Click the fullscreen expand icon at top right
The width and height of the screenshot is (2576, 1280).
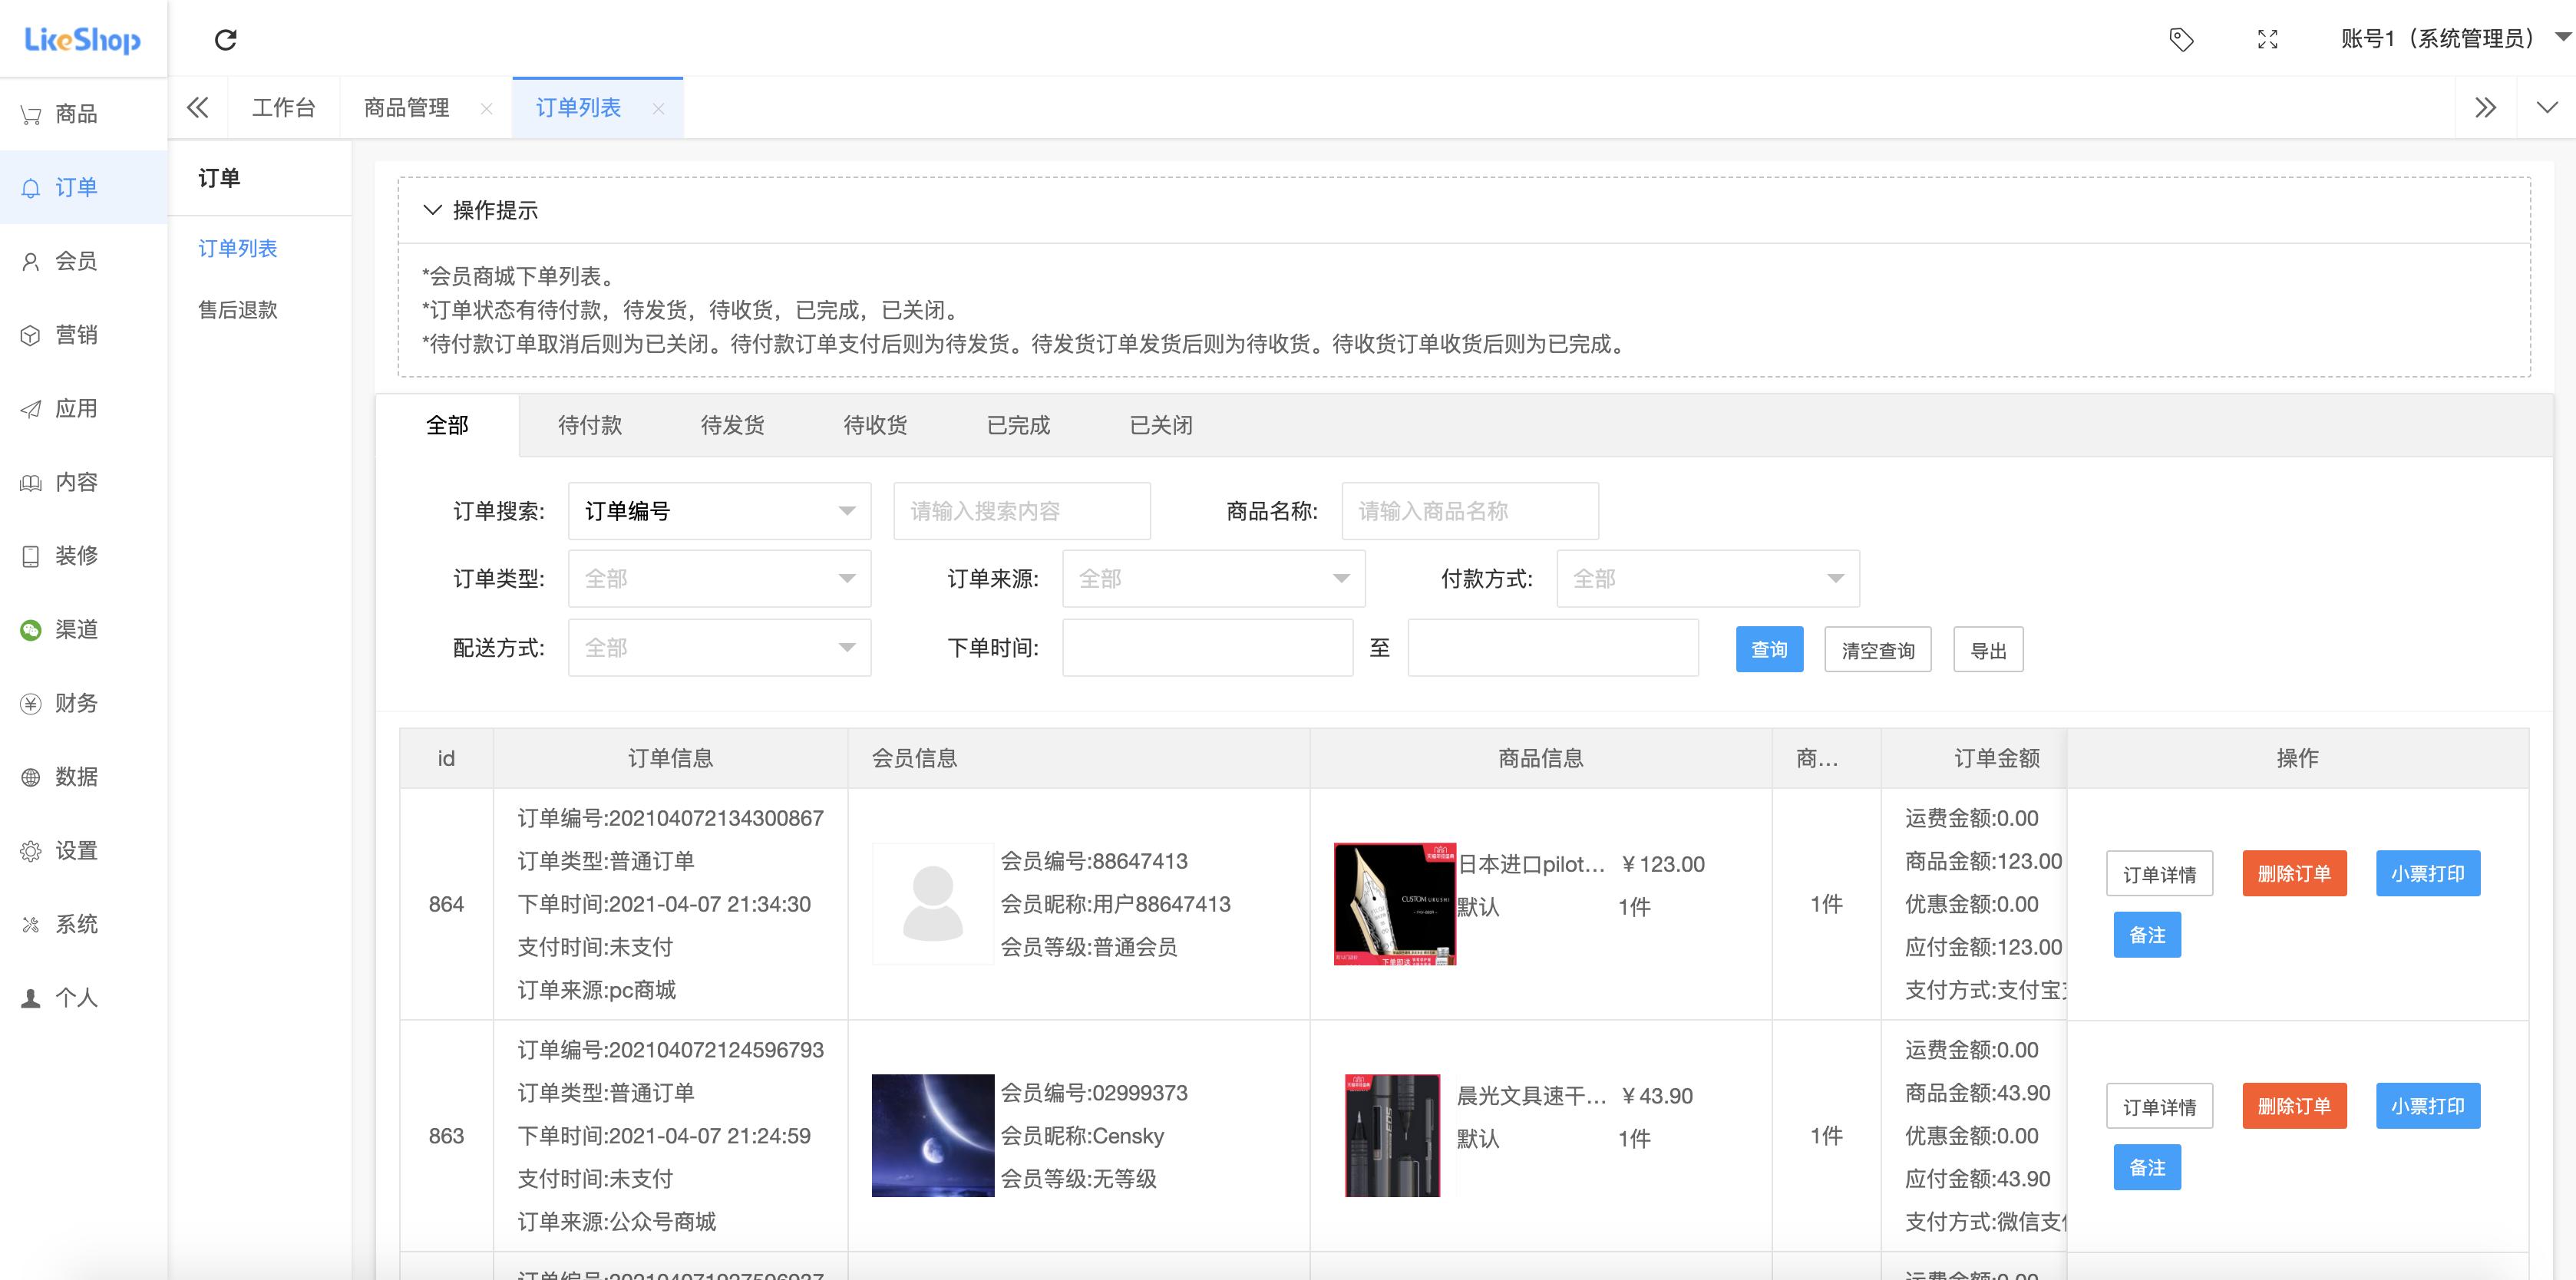pyautogui.click(x=2267, y=39)
